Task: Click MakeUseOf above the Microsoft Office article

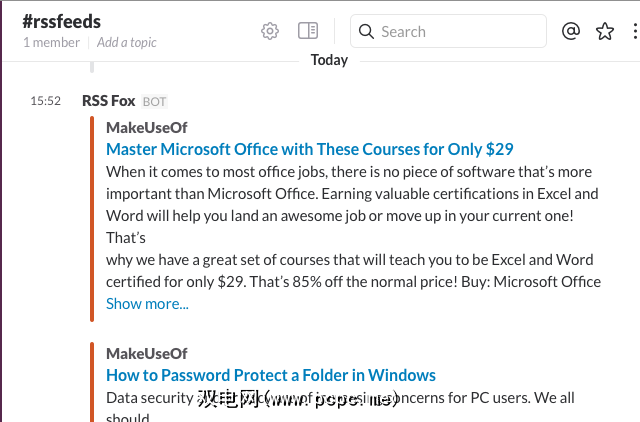Action: click(x=146, y=127)
